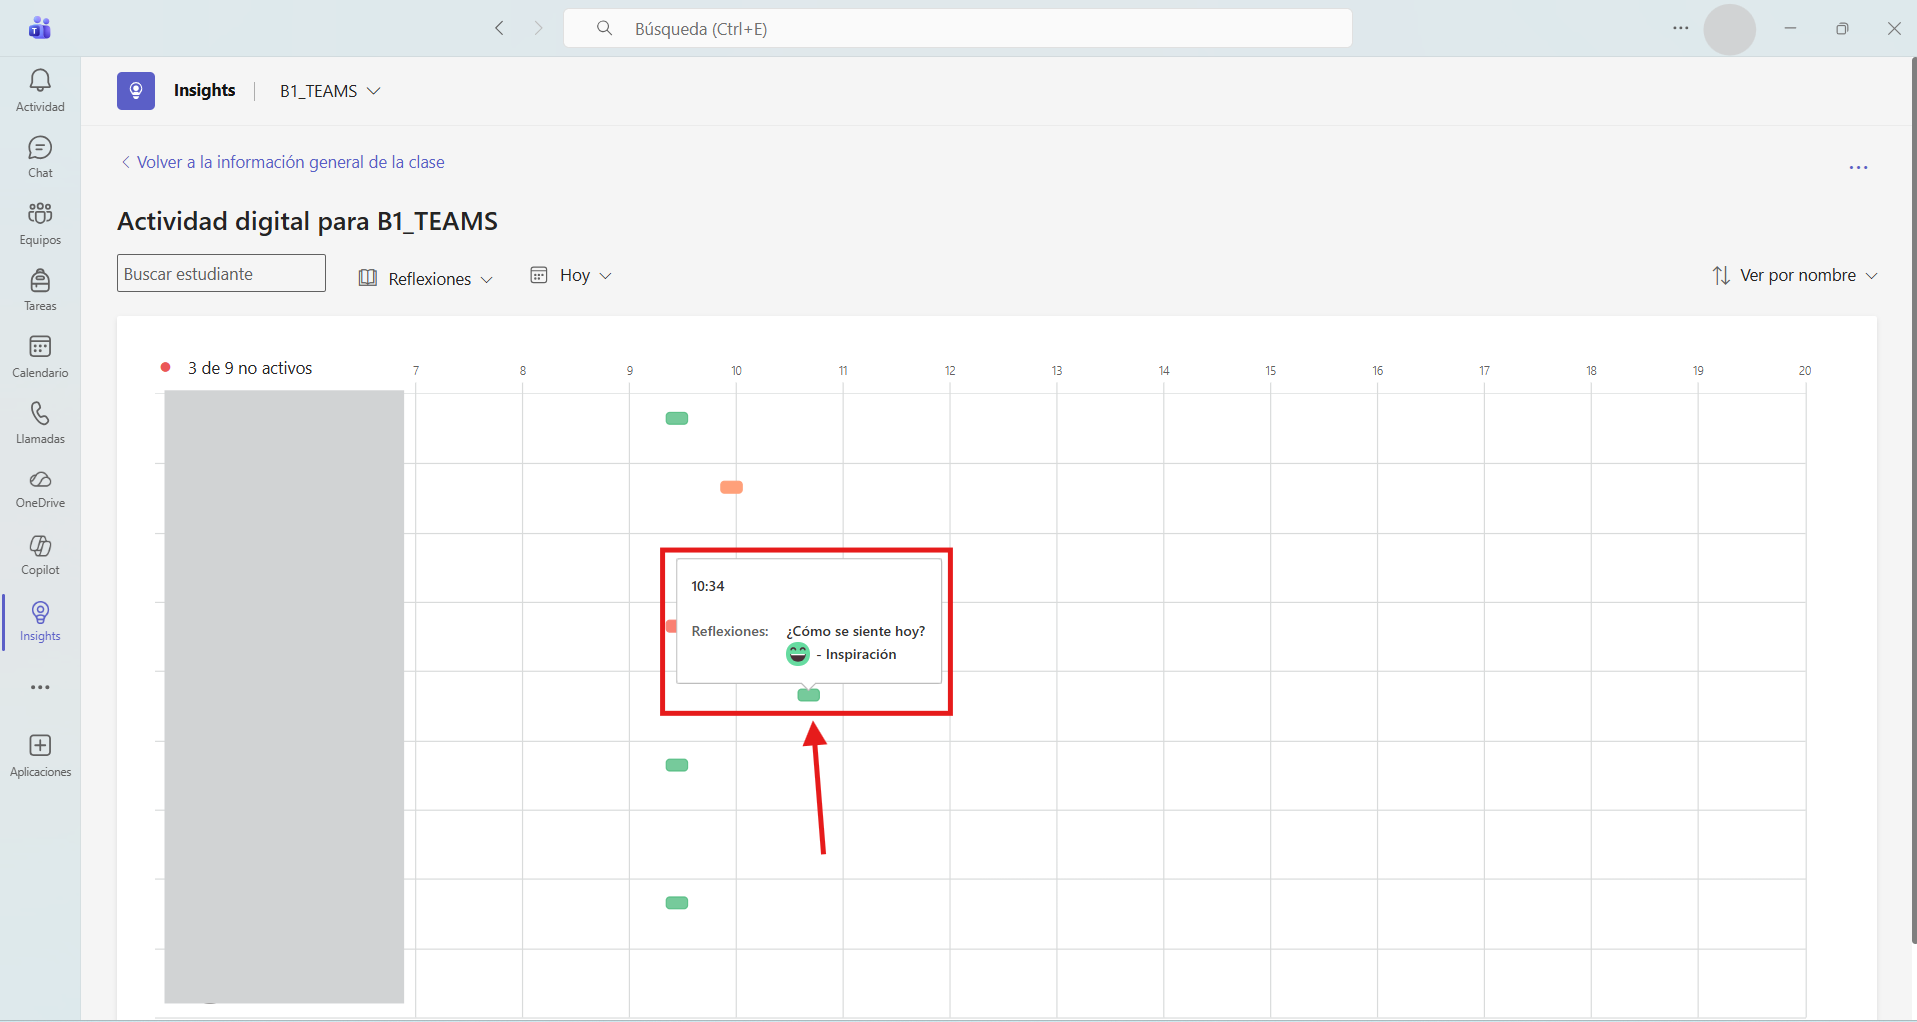Launch Copilot from the sidebar
1917x1022 pixels.
point(40,556)
